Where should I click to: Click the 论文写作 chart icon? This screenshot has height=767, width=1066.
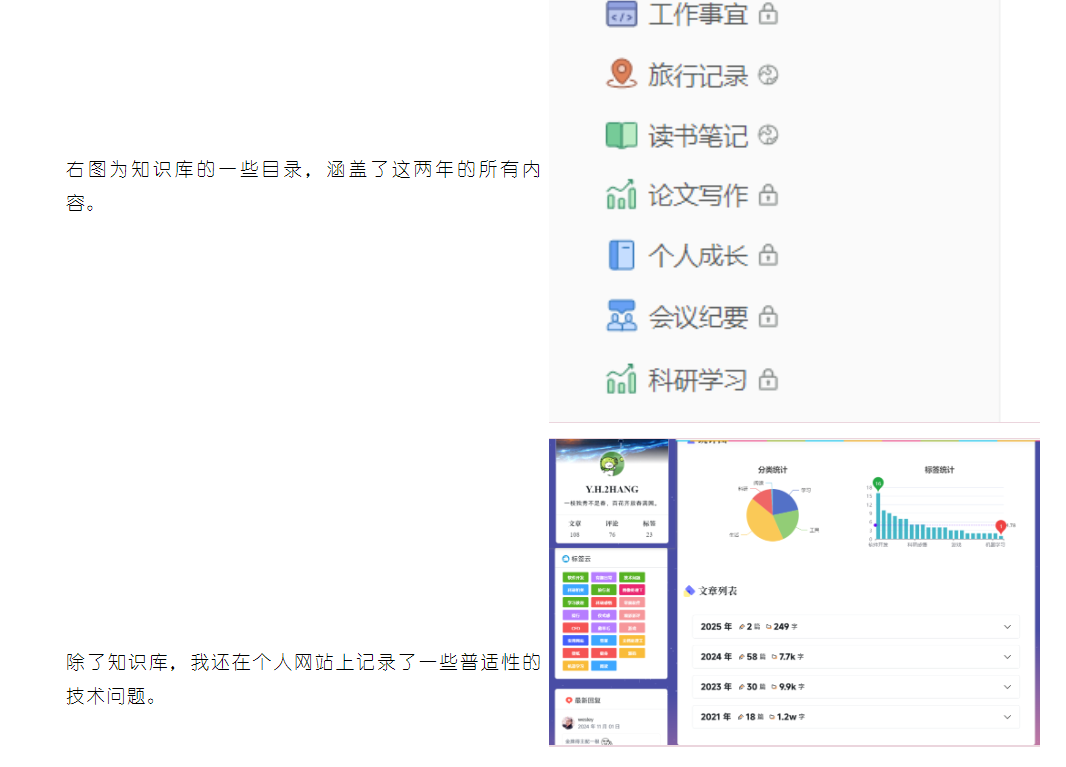621,195
